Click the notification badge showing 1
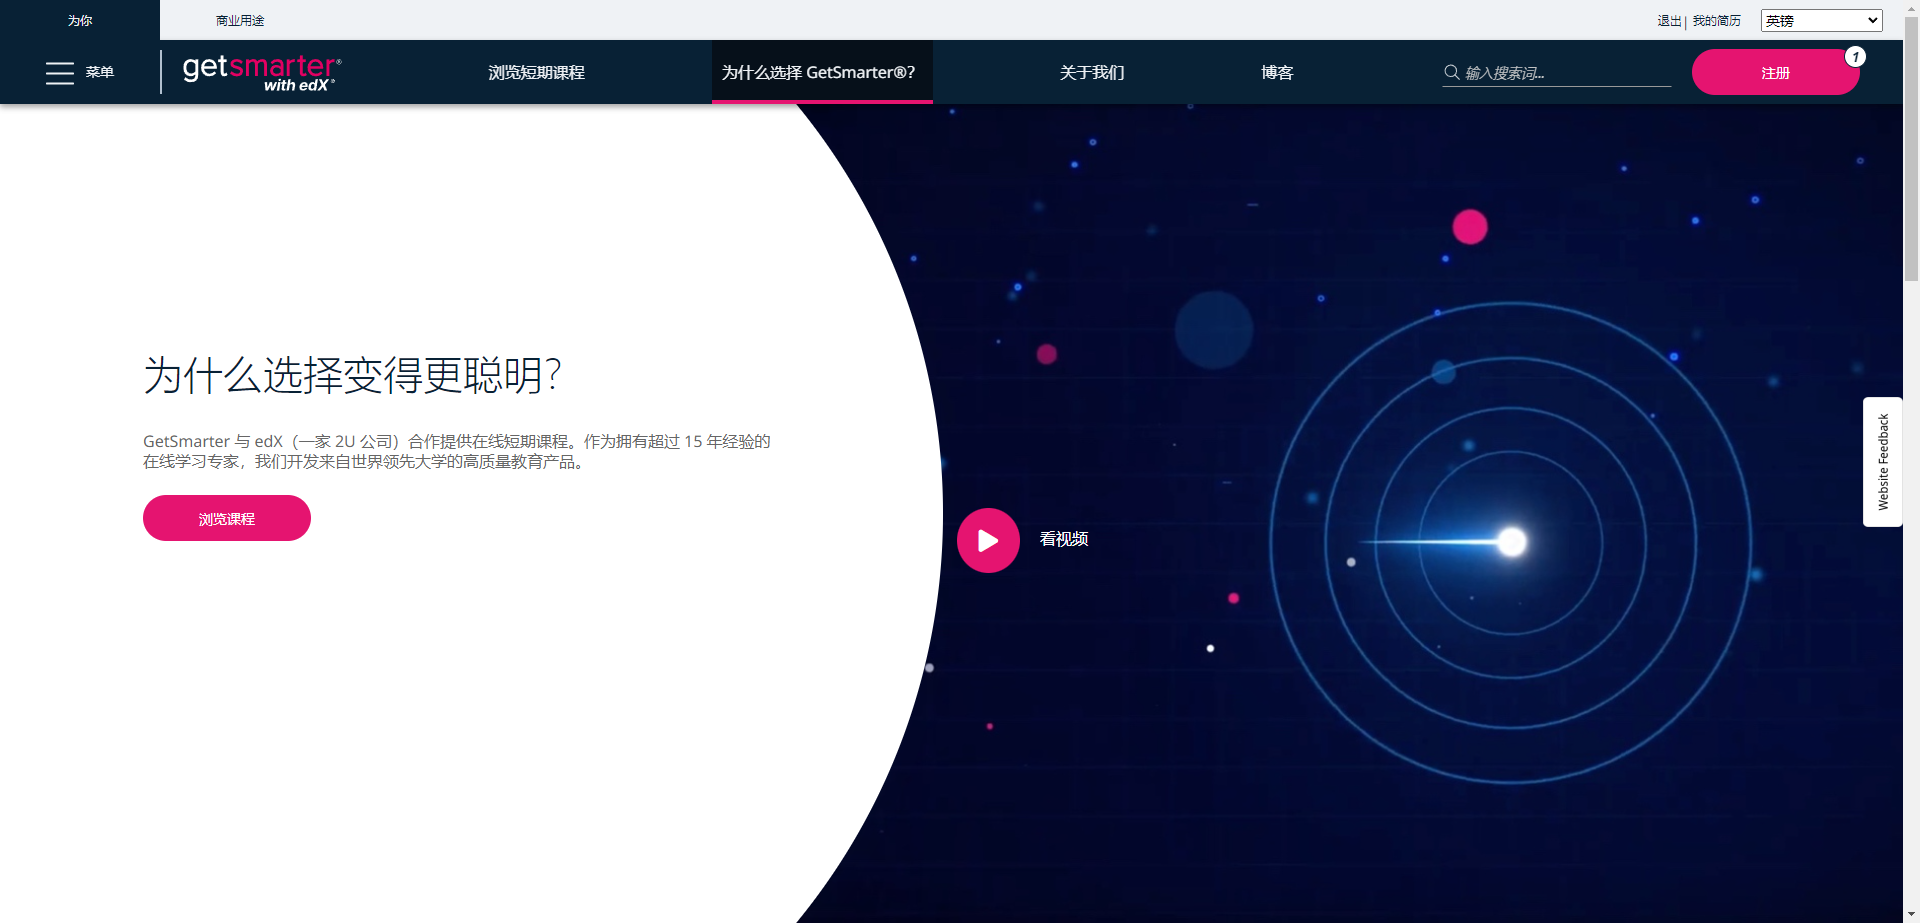1920x923 pixels. point(1855,57)
